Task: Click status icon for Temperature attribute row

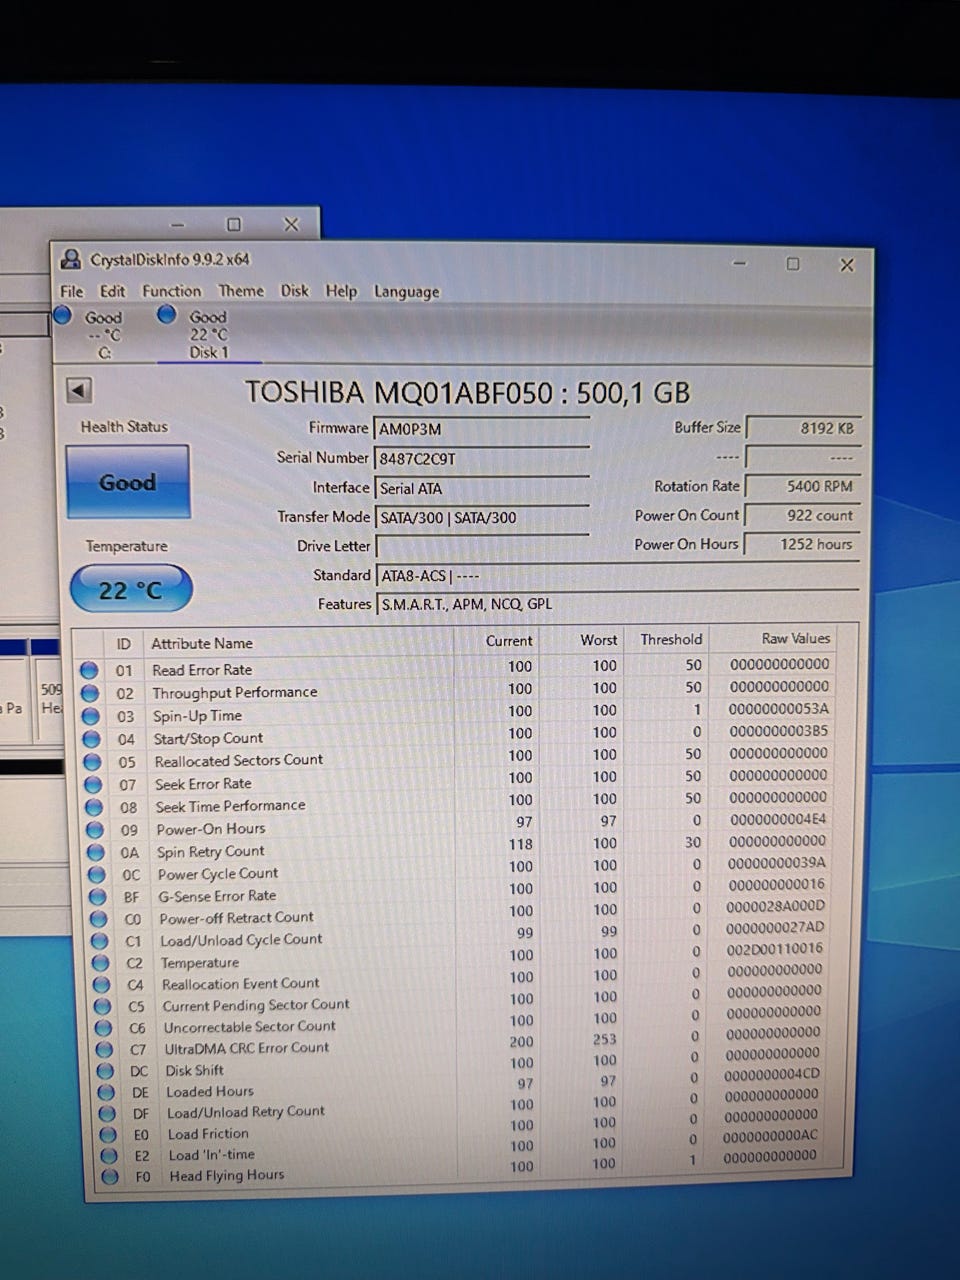Action: (100, 963)
